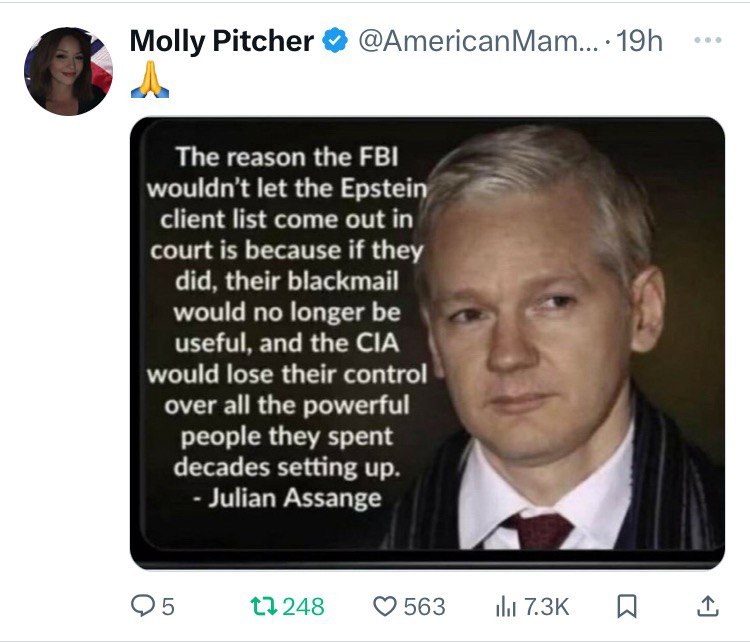Expand the attached quote image
The image size is (750, 642).
tap(427, 343)
